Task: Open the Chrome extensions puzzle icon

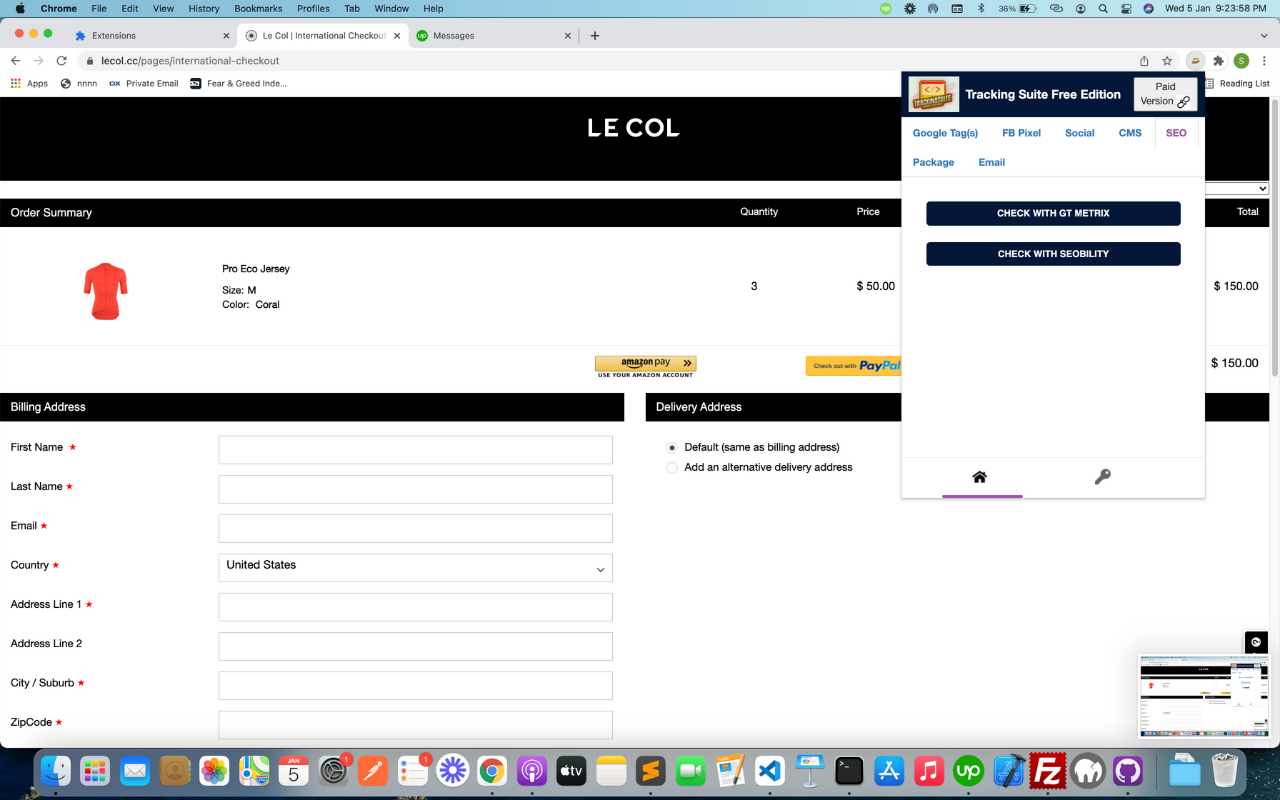Action: (1218, 61)
